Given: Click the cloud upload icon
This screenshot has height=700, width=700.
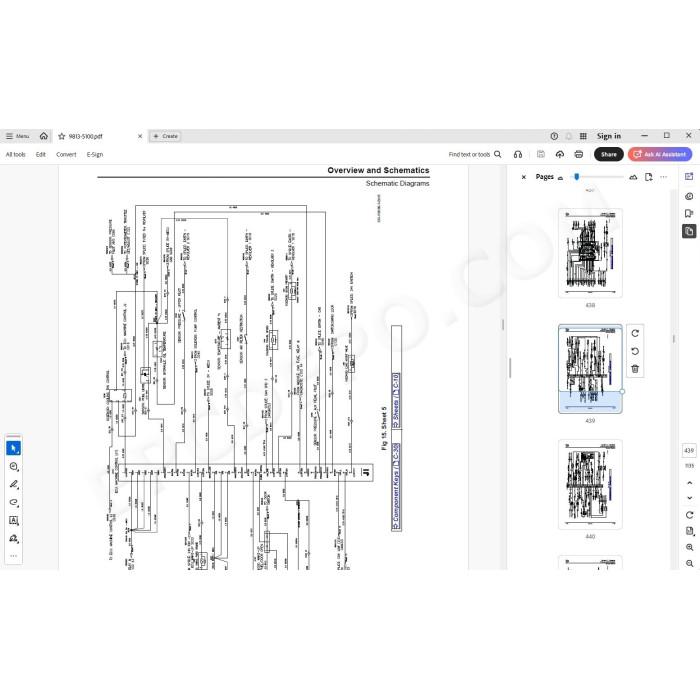Looking at the screenshot, I should click(560, 154).
